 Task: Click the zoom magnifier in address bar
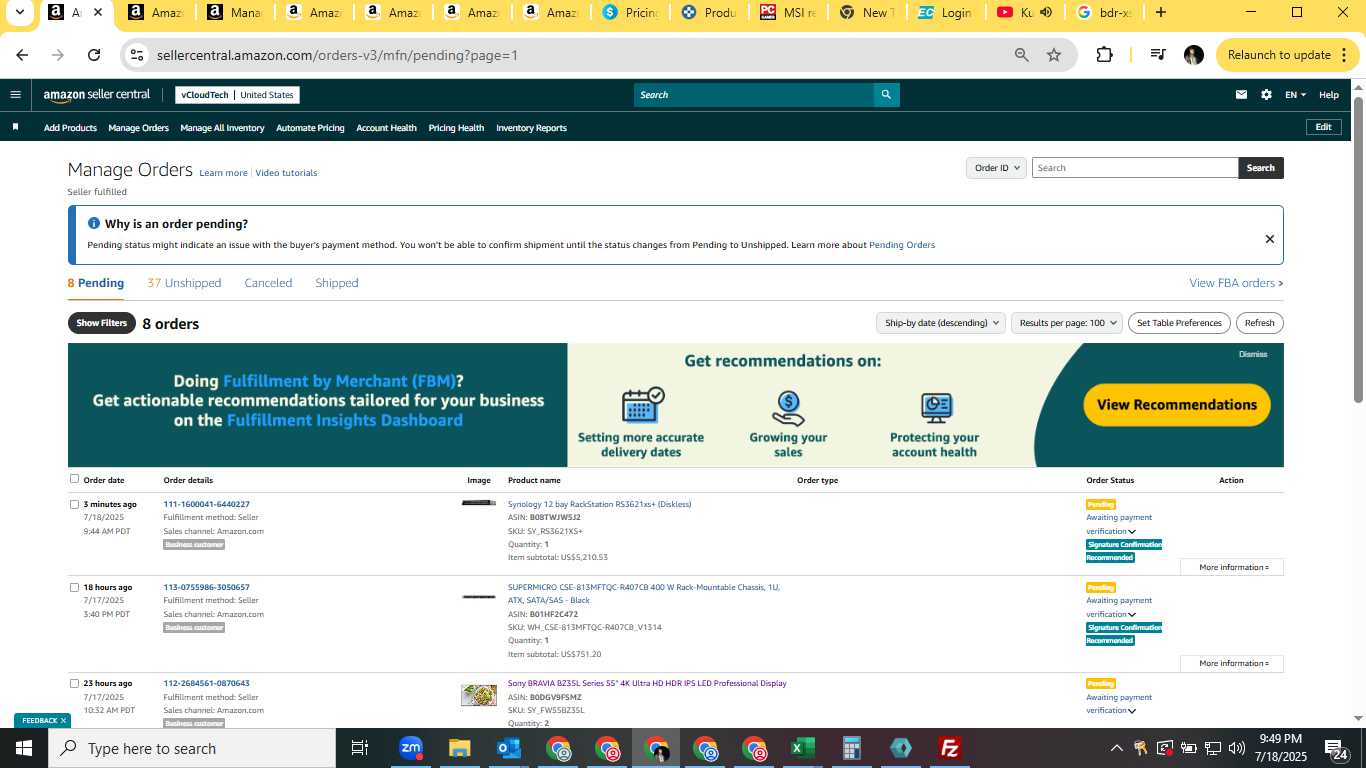(x=1021, y=55)
